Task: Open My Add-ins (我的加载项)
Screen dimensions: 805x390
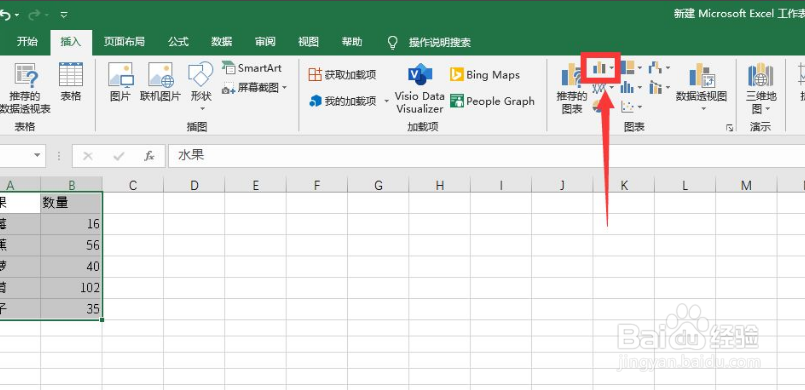Action: tap(343, 101)
